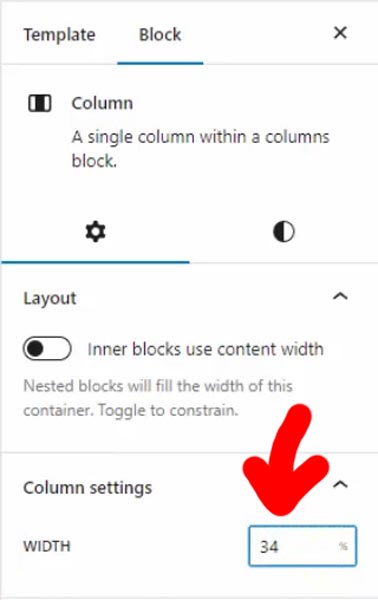Open the percent unit selector
Screen dimensions: 378x600
click(x=343, y=546)
